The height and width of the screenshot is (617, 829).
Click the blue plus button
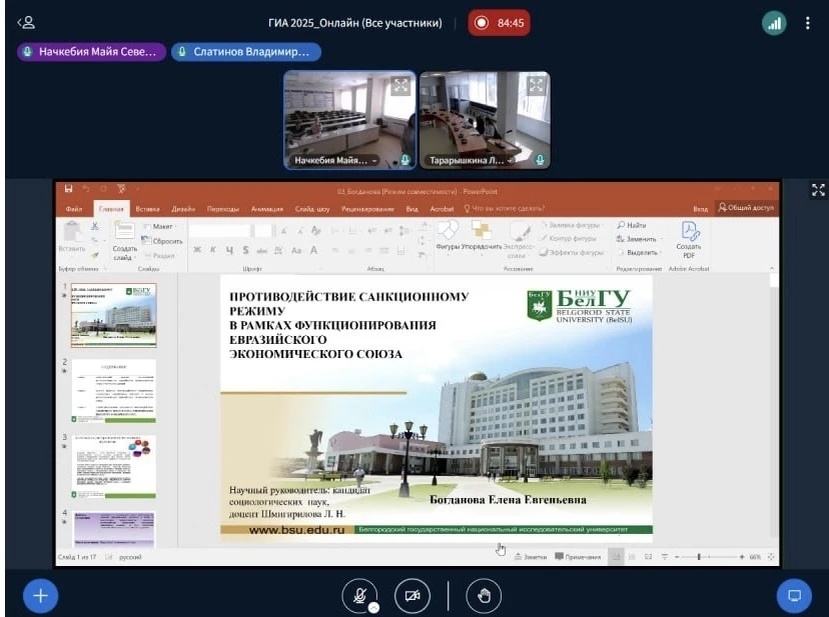(x=41, y=596)
